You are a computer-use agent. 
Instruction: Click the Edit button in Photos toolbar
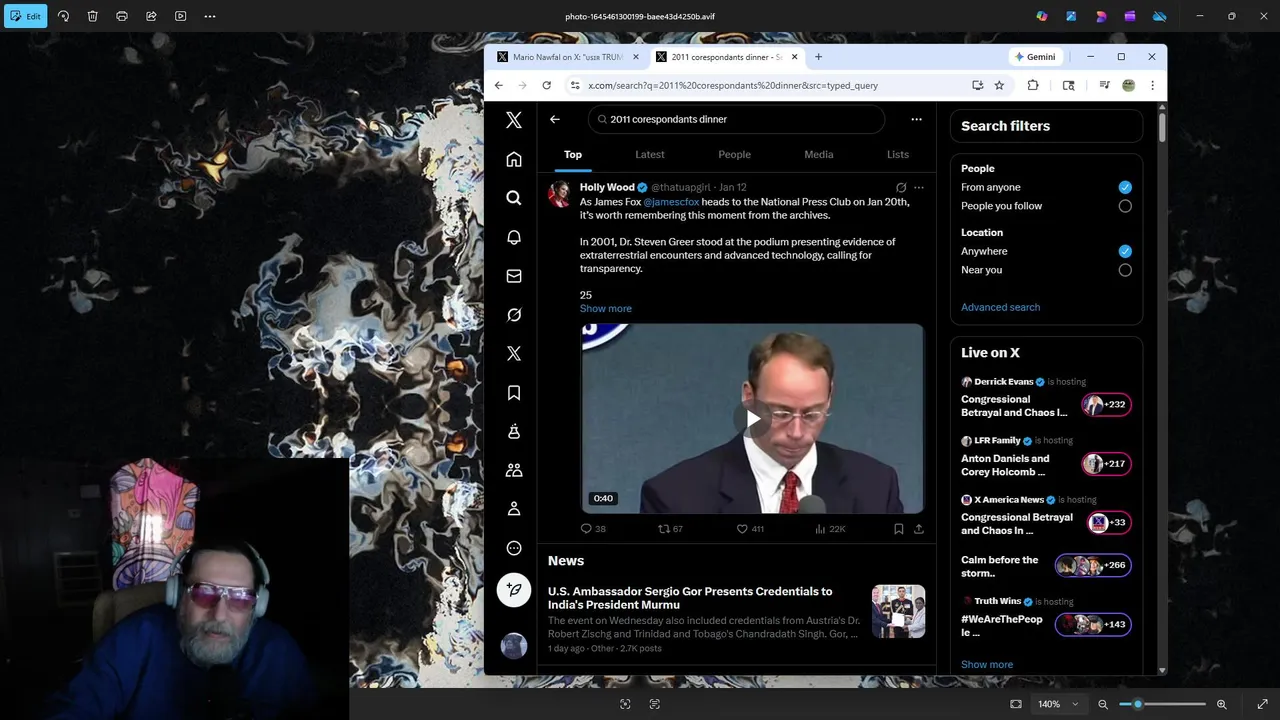click(25, 16)
